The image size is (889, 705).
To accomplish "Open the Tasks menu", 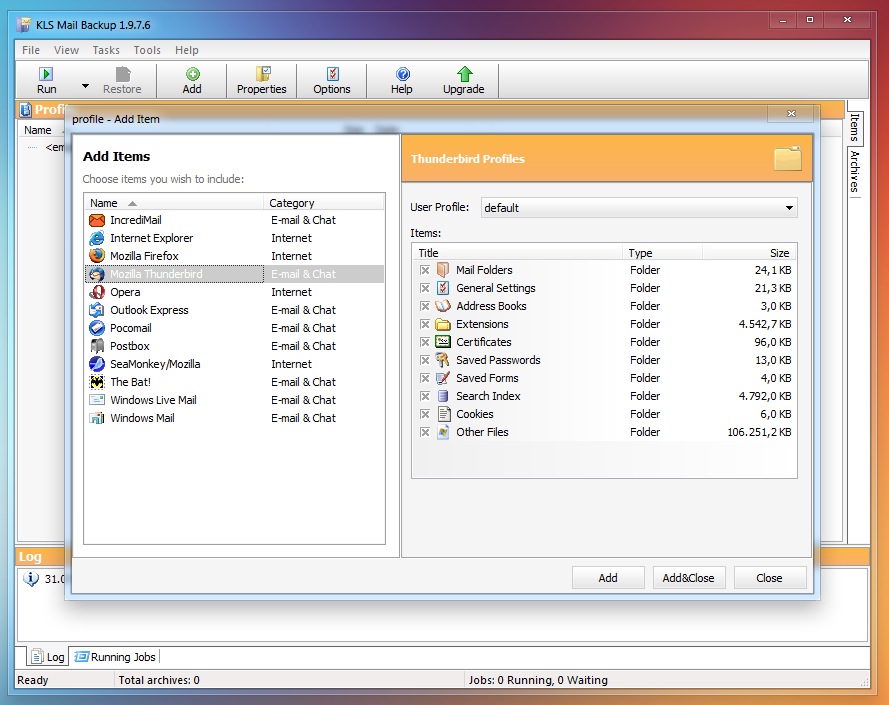I will click(106, 50).
